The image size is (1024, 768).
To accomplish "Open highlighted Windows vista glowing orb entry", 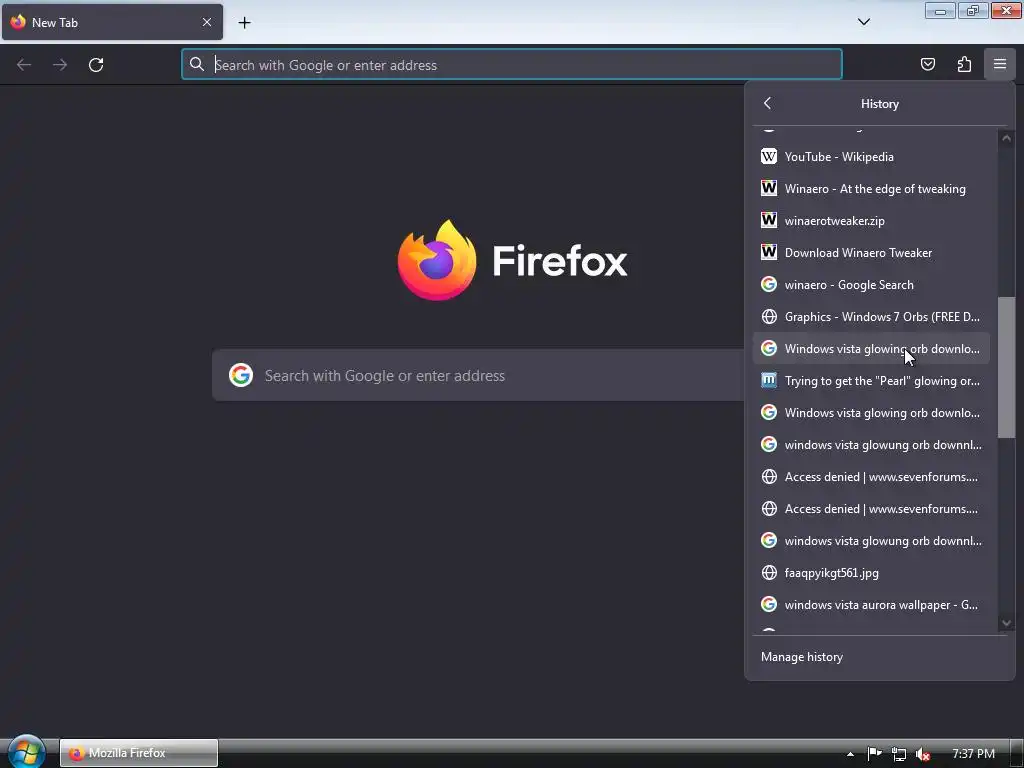I will point(871,349).
